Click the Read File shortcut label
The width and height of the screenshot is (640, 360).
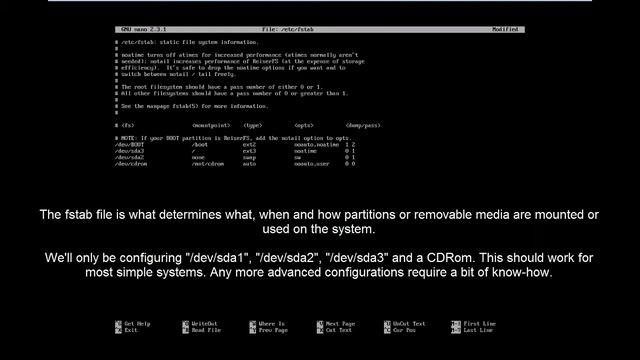[x=206, y=330]
